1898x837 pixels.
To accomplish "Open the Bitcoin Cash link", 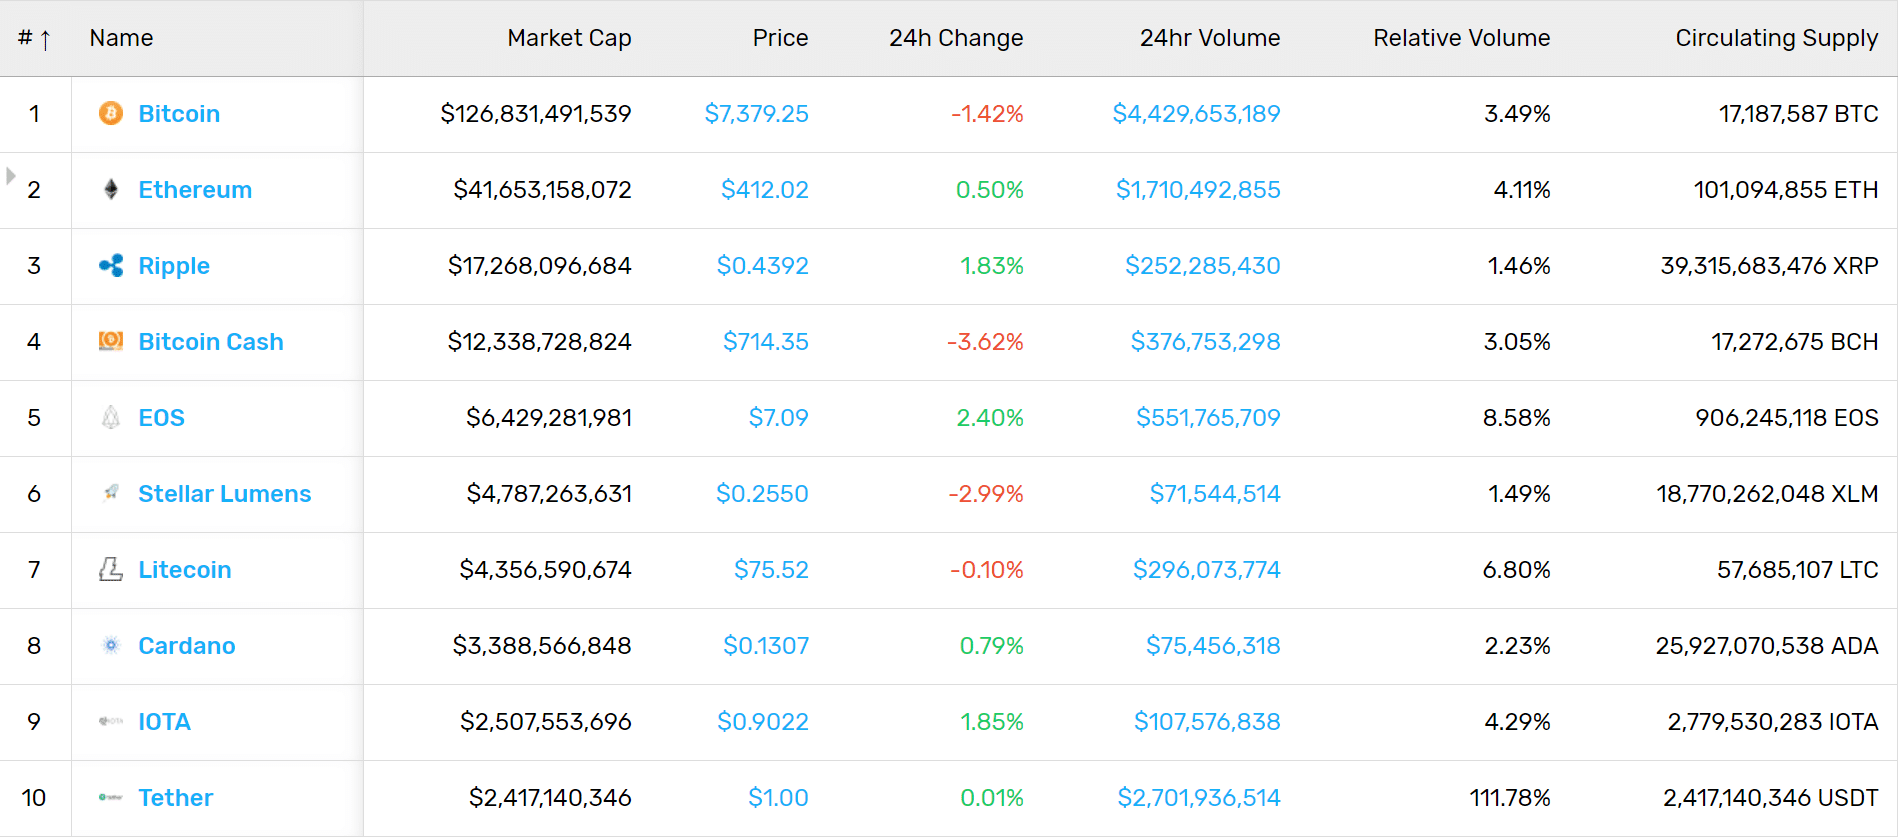I will (x=211, y=342).
